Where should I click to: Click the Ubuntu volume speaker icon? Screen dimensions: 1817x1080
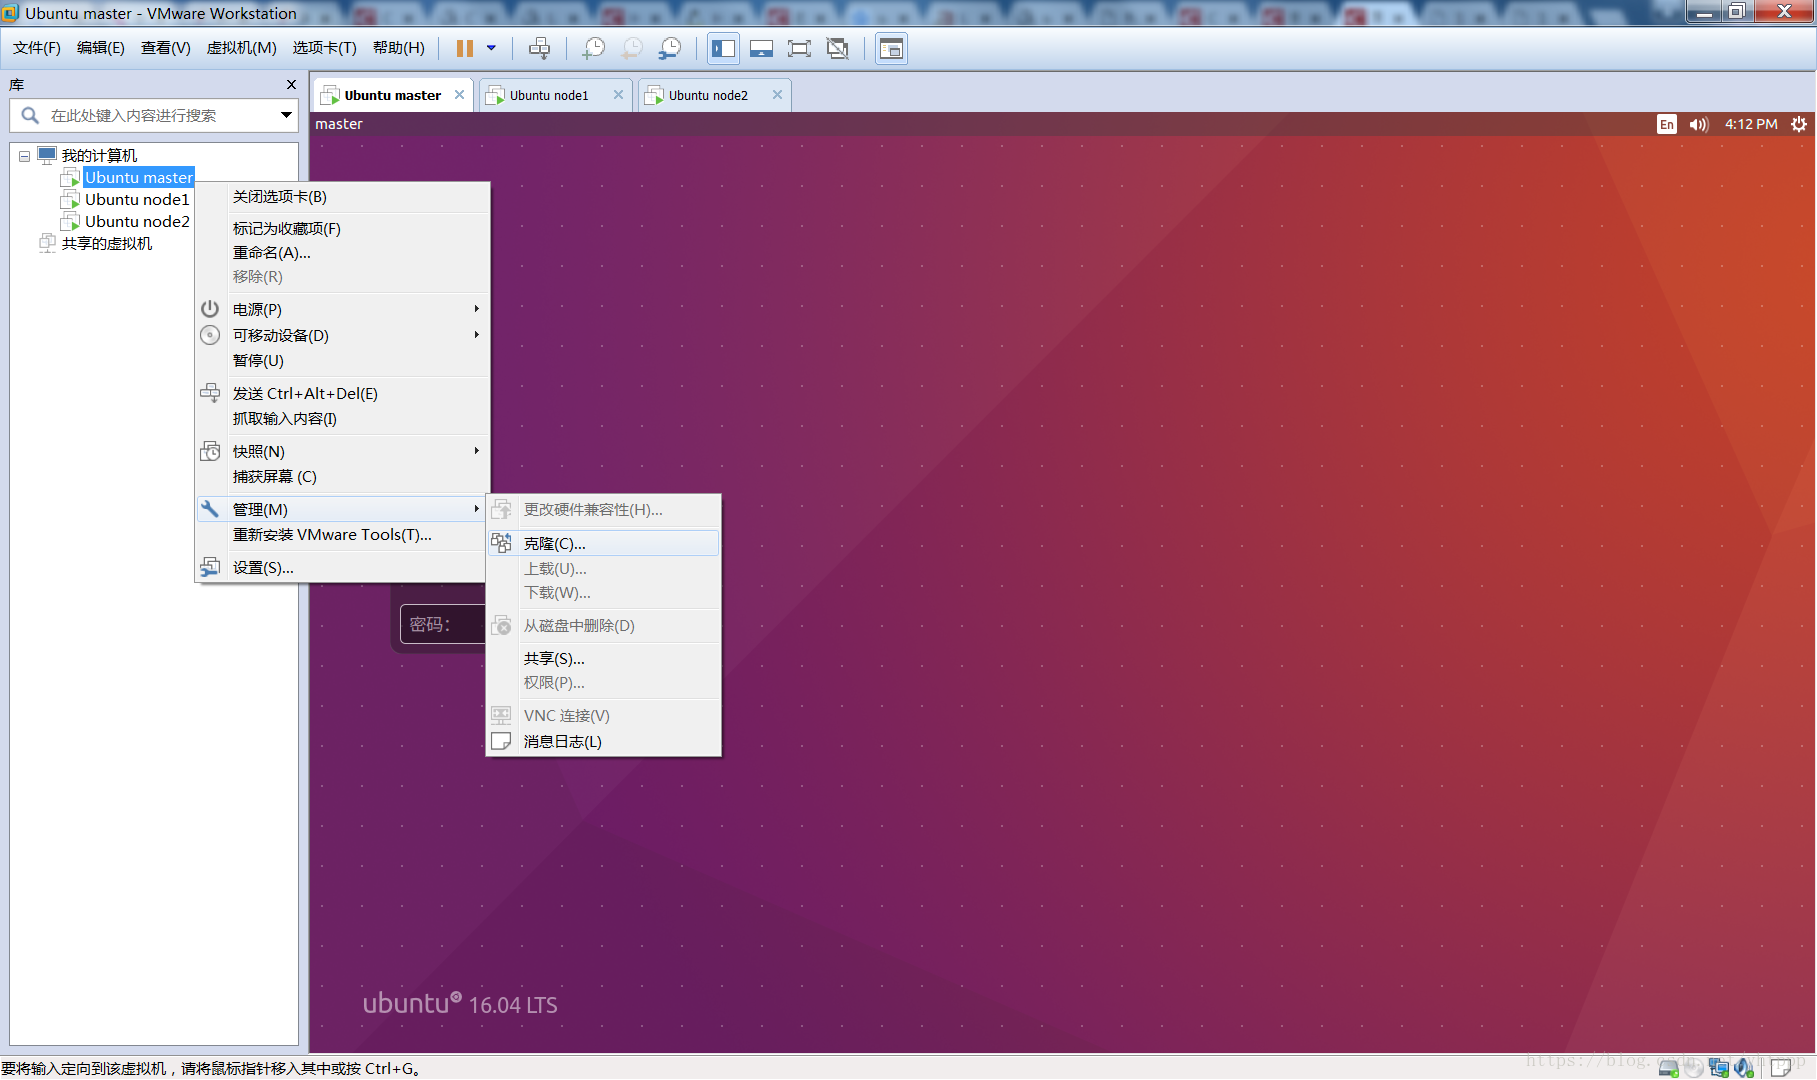coord(1699,124)
